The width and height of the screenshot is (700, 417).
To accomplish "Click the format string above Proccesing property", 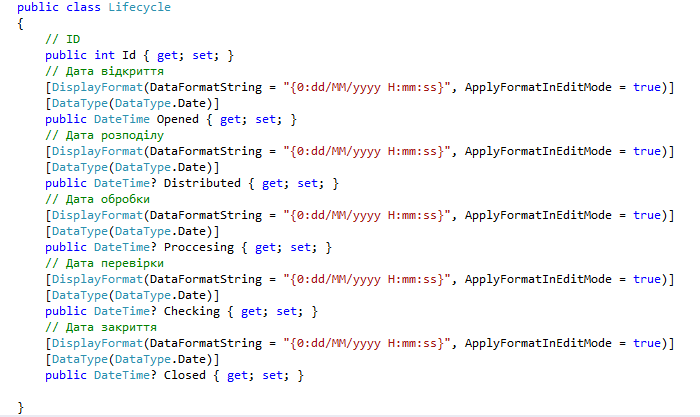I will (x=367, y=216).
